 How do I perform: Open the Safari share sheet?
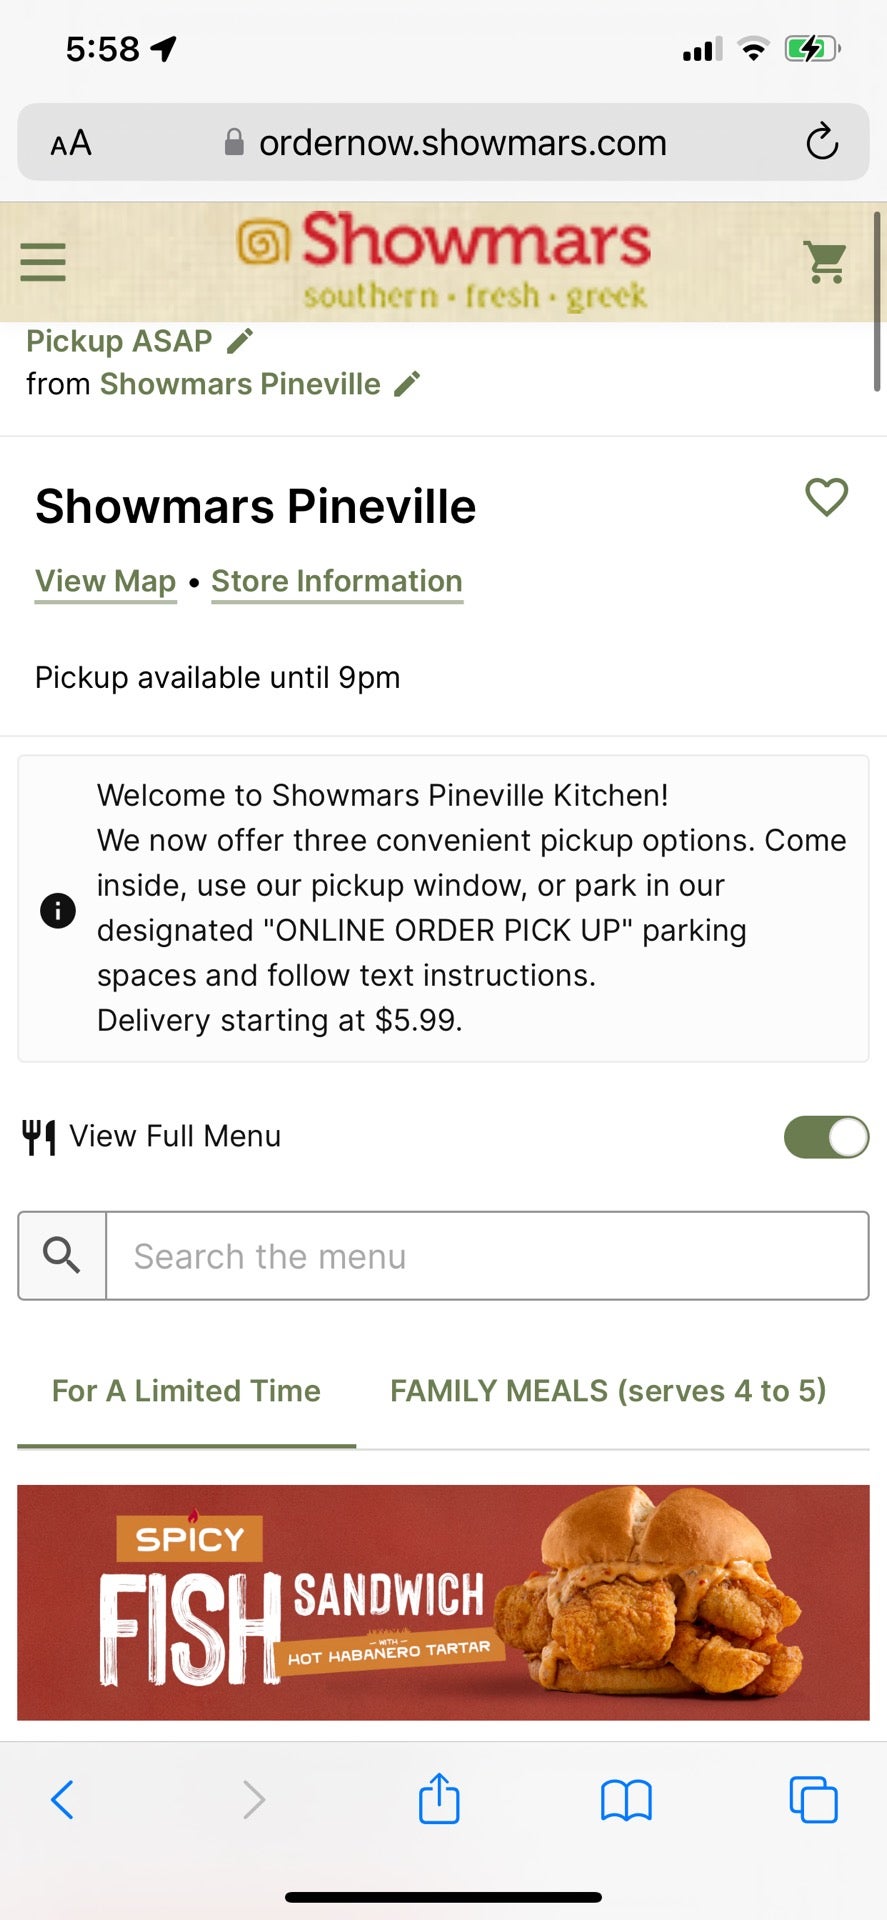point(439,1799)
